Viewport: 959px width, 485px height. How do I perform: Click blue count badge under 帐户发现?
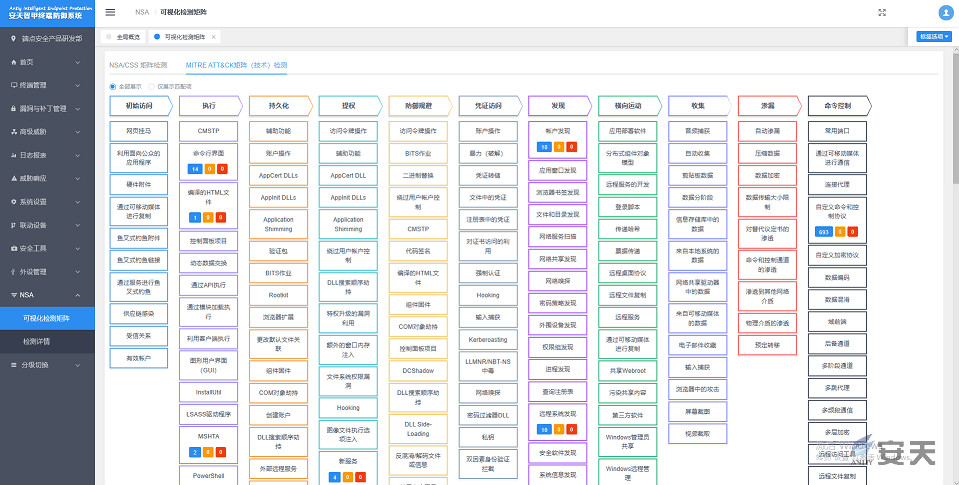click(x=543, y=147)
